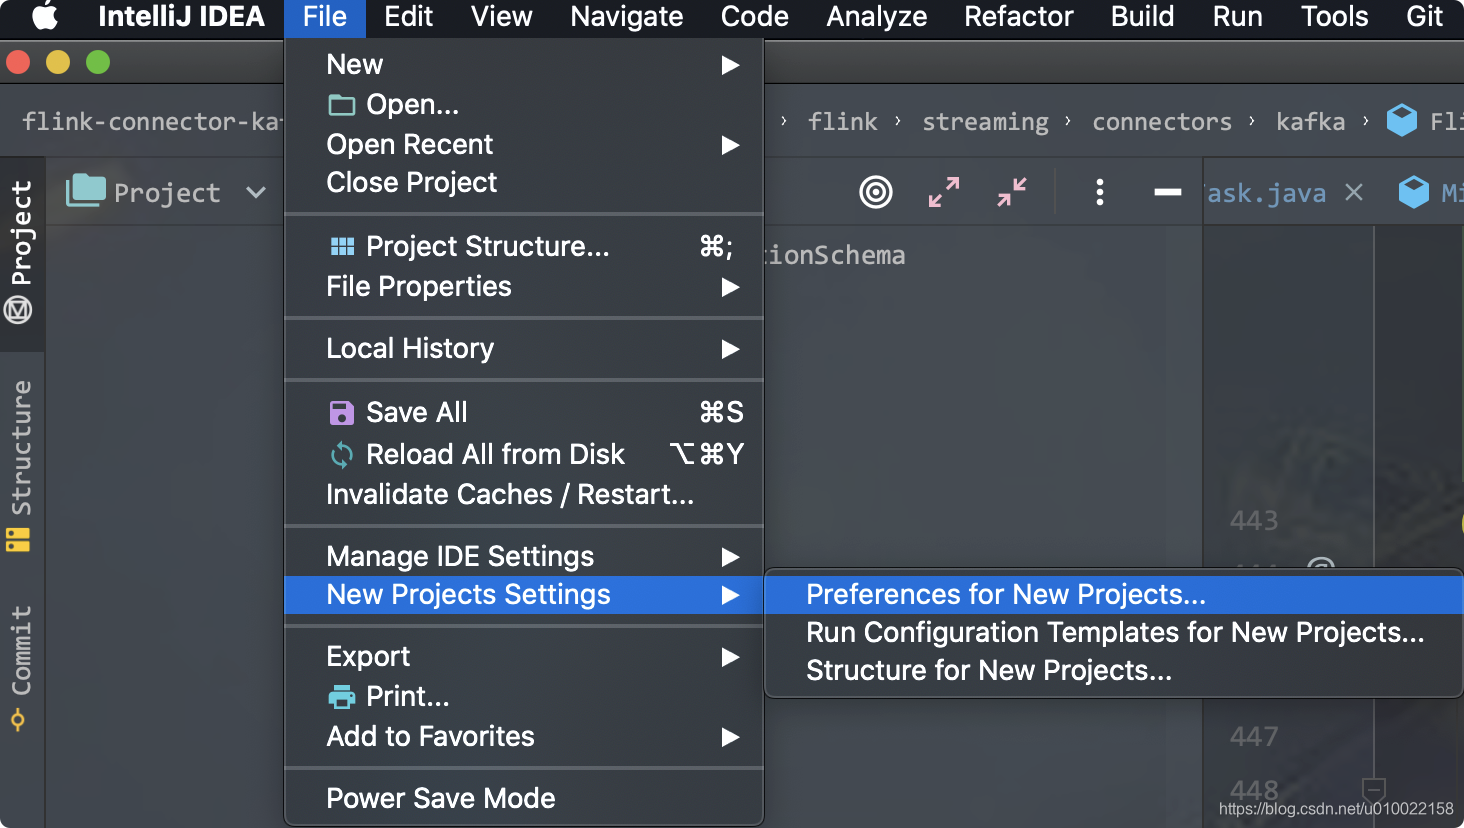The width and height of the screenshot is (1464, 828).
Task: Click the Open folder icon in File menu
Action: [x=342, y=105]
